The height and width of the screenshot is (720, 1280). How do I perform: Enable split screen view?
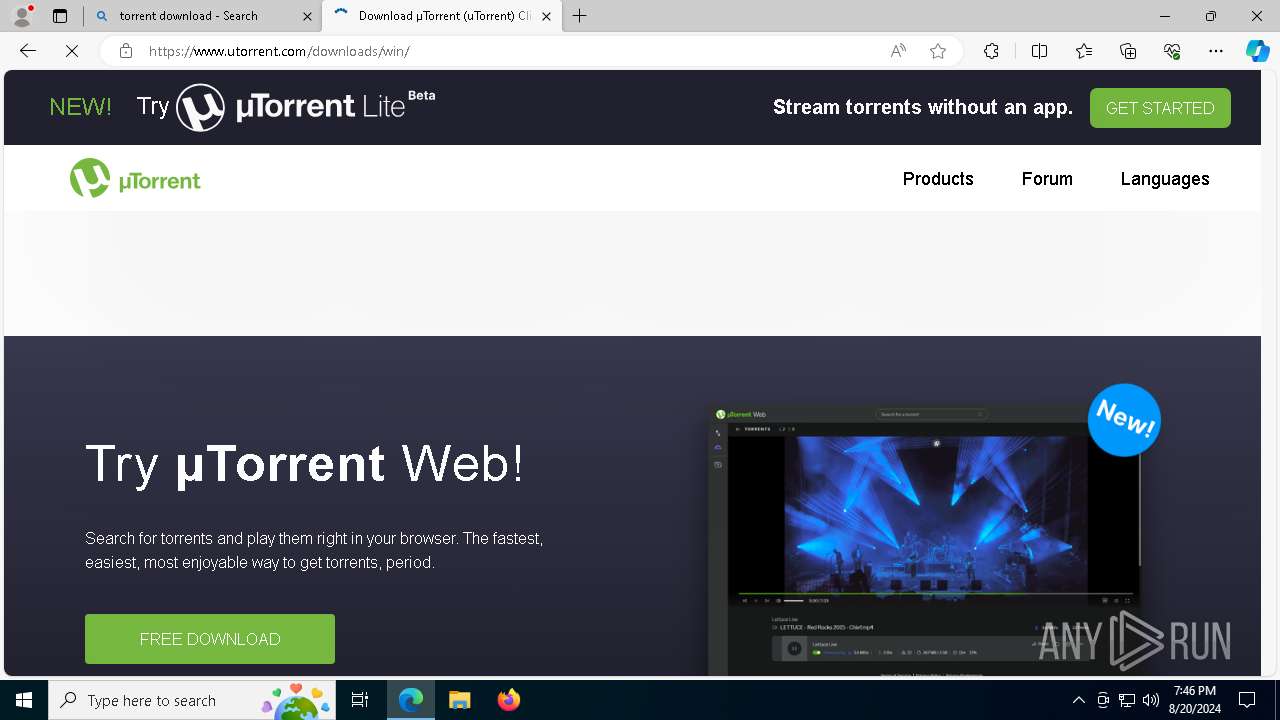pos(1039,51)
